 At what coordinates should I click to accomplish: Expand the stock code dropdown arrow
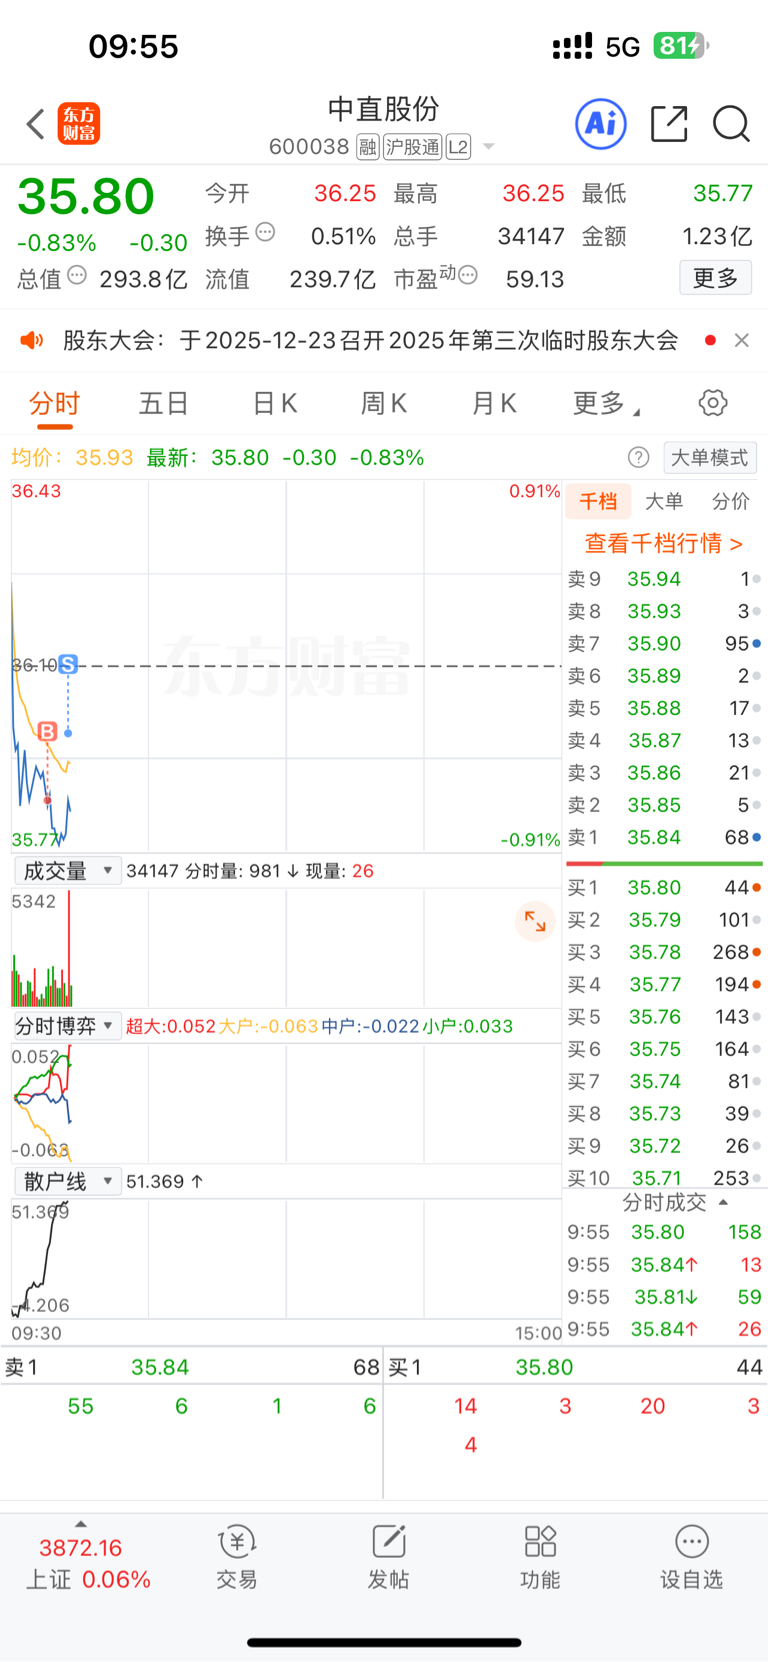489,147
